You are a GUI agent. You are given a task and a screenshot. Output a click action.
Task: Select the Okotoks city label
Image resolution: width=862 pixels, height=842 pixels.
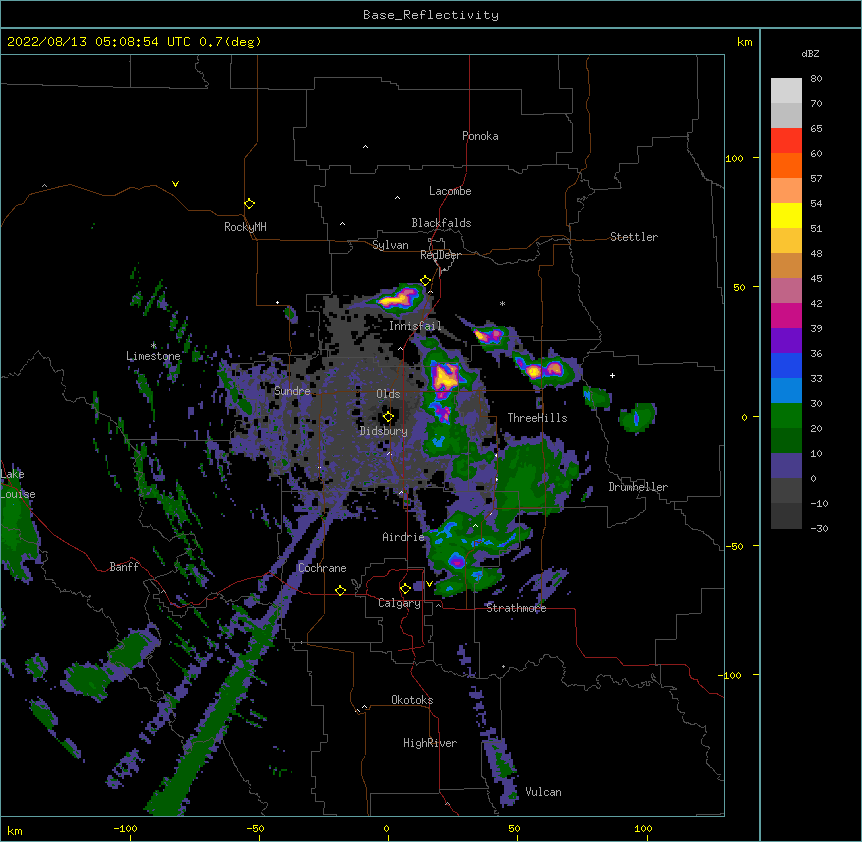point(412,700)
